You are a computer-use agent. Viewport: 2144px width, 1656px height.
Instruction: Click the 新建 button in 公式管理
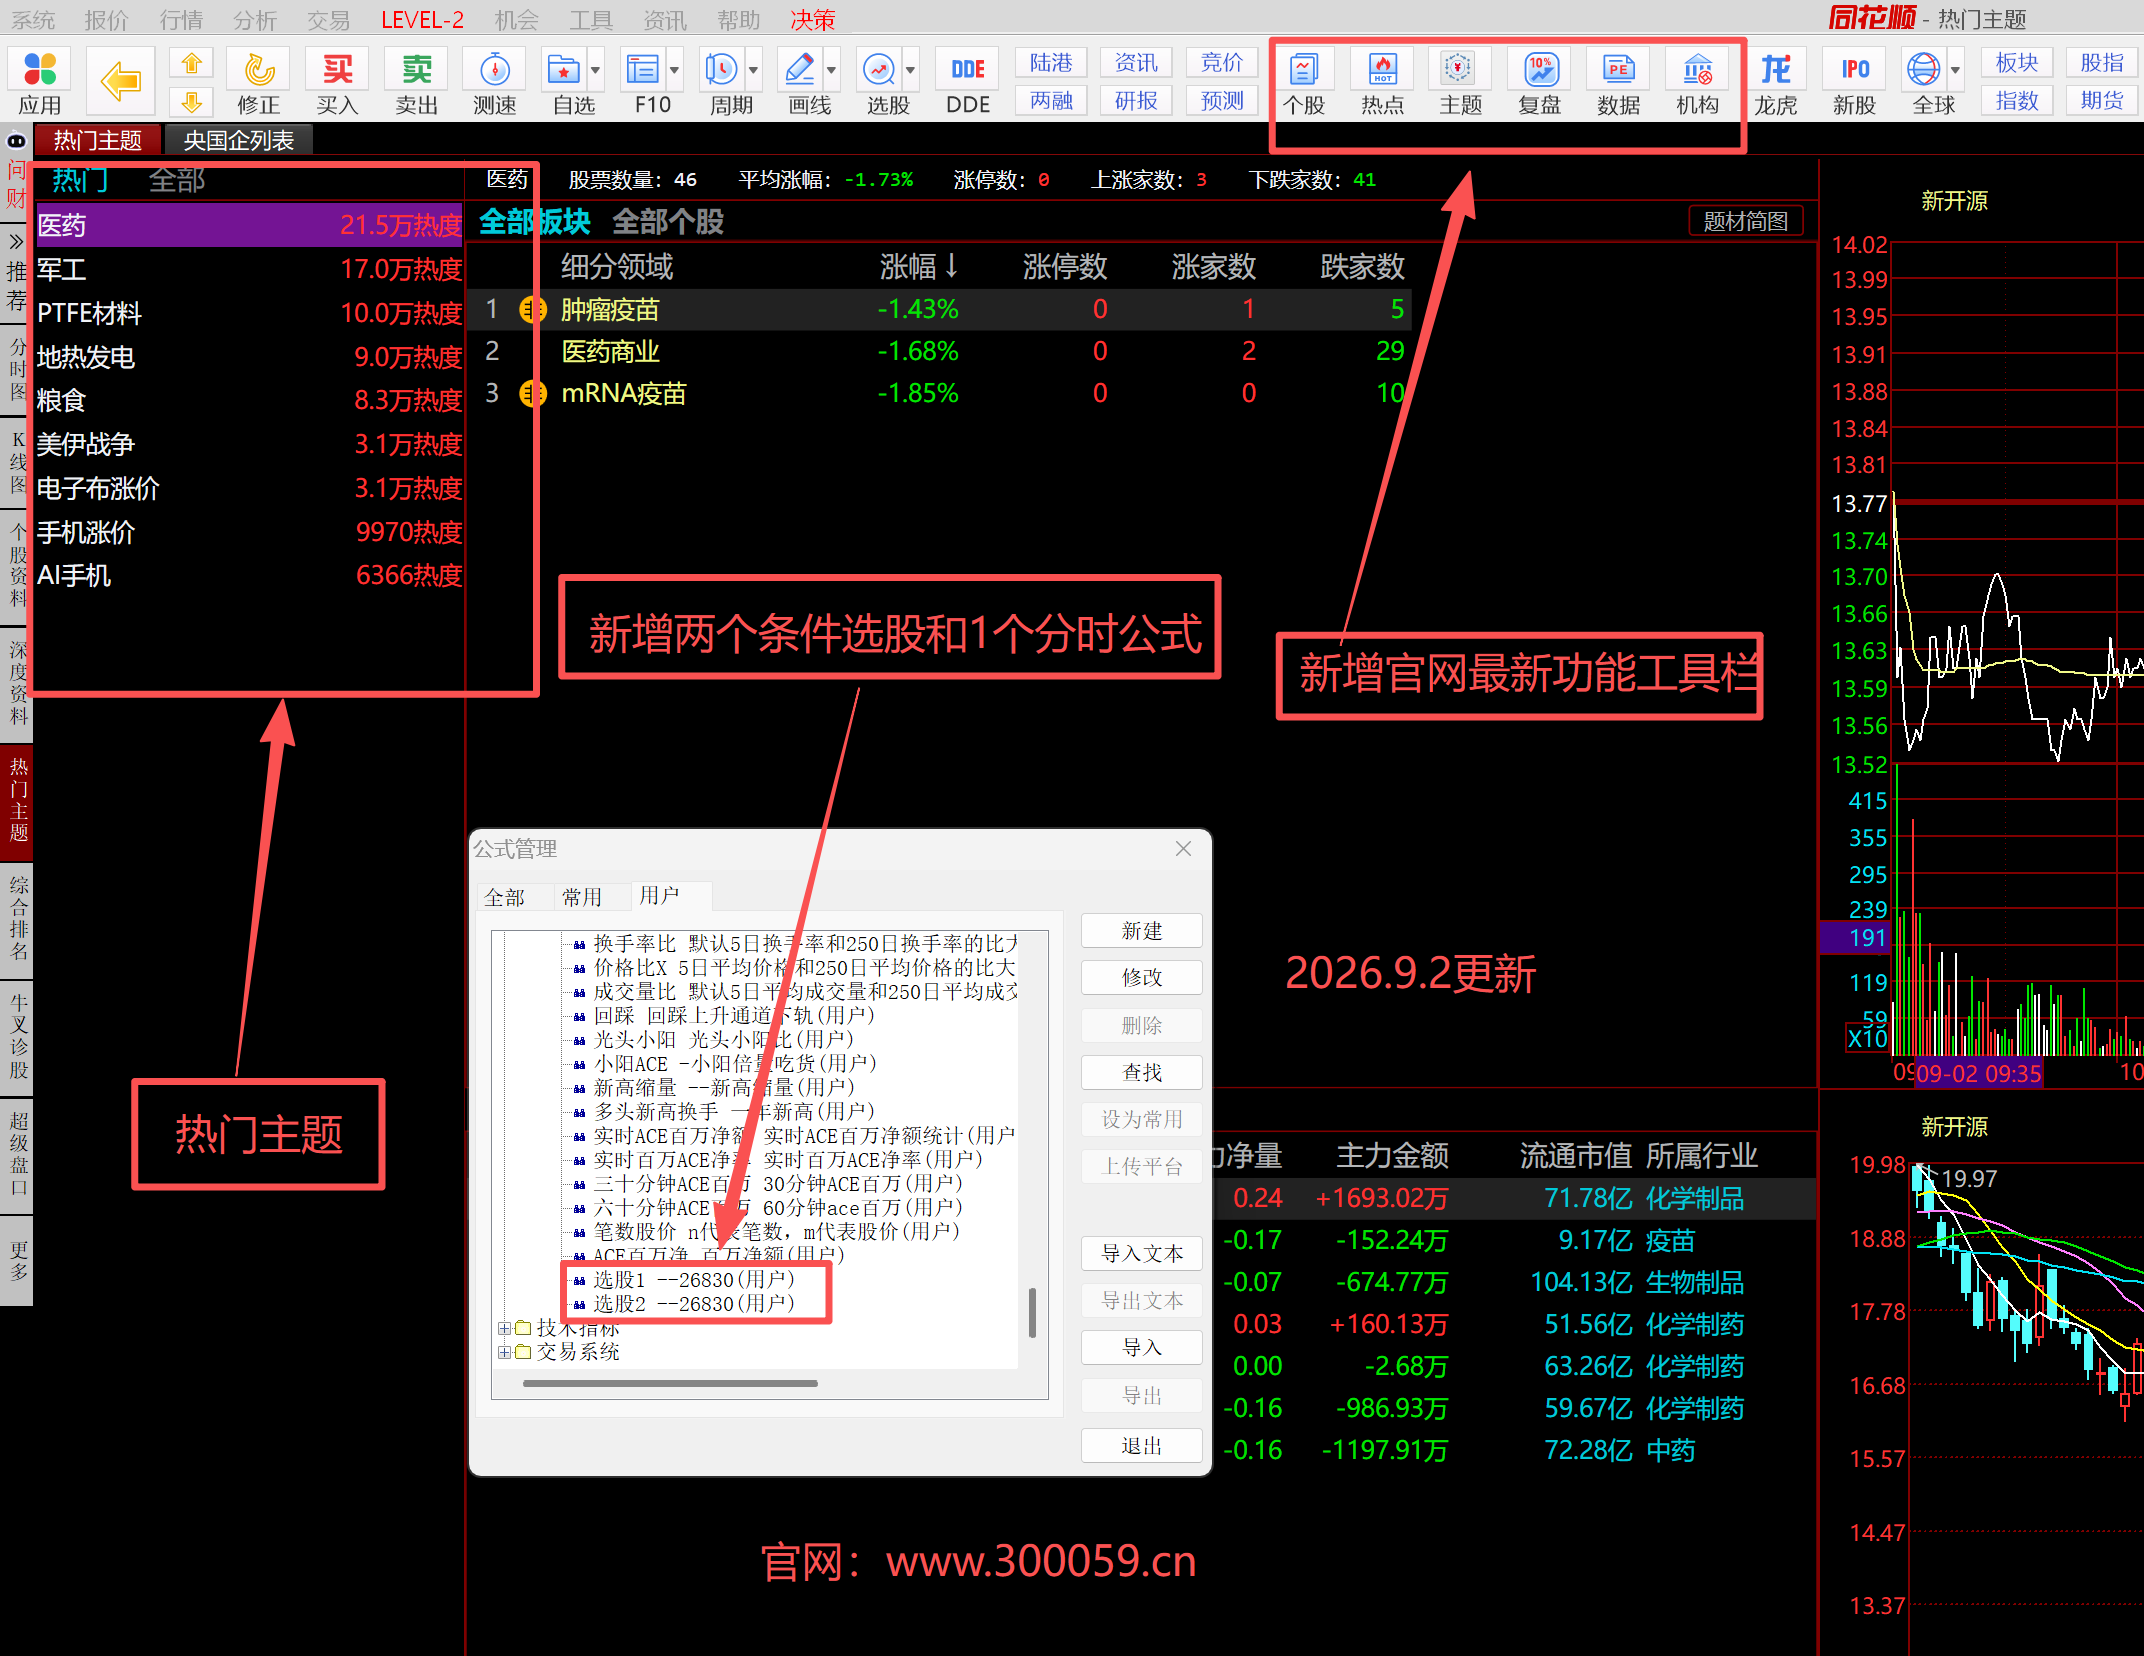[x=1141, y=931]
